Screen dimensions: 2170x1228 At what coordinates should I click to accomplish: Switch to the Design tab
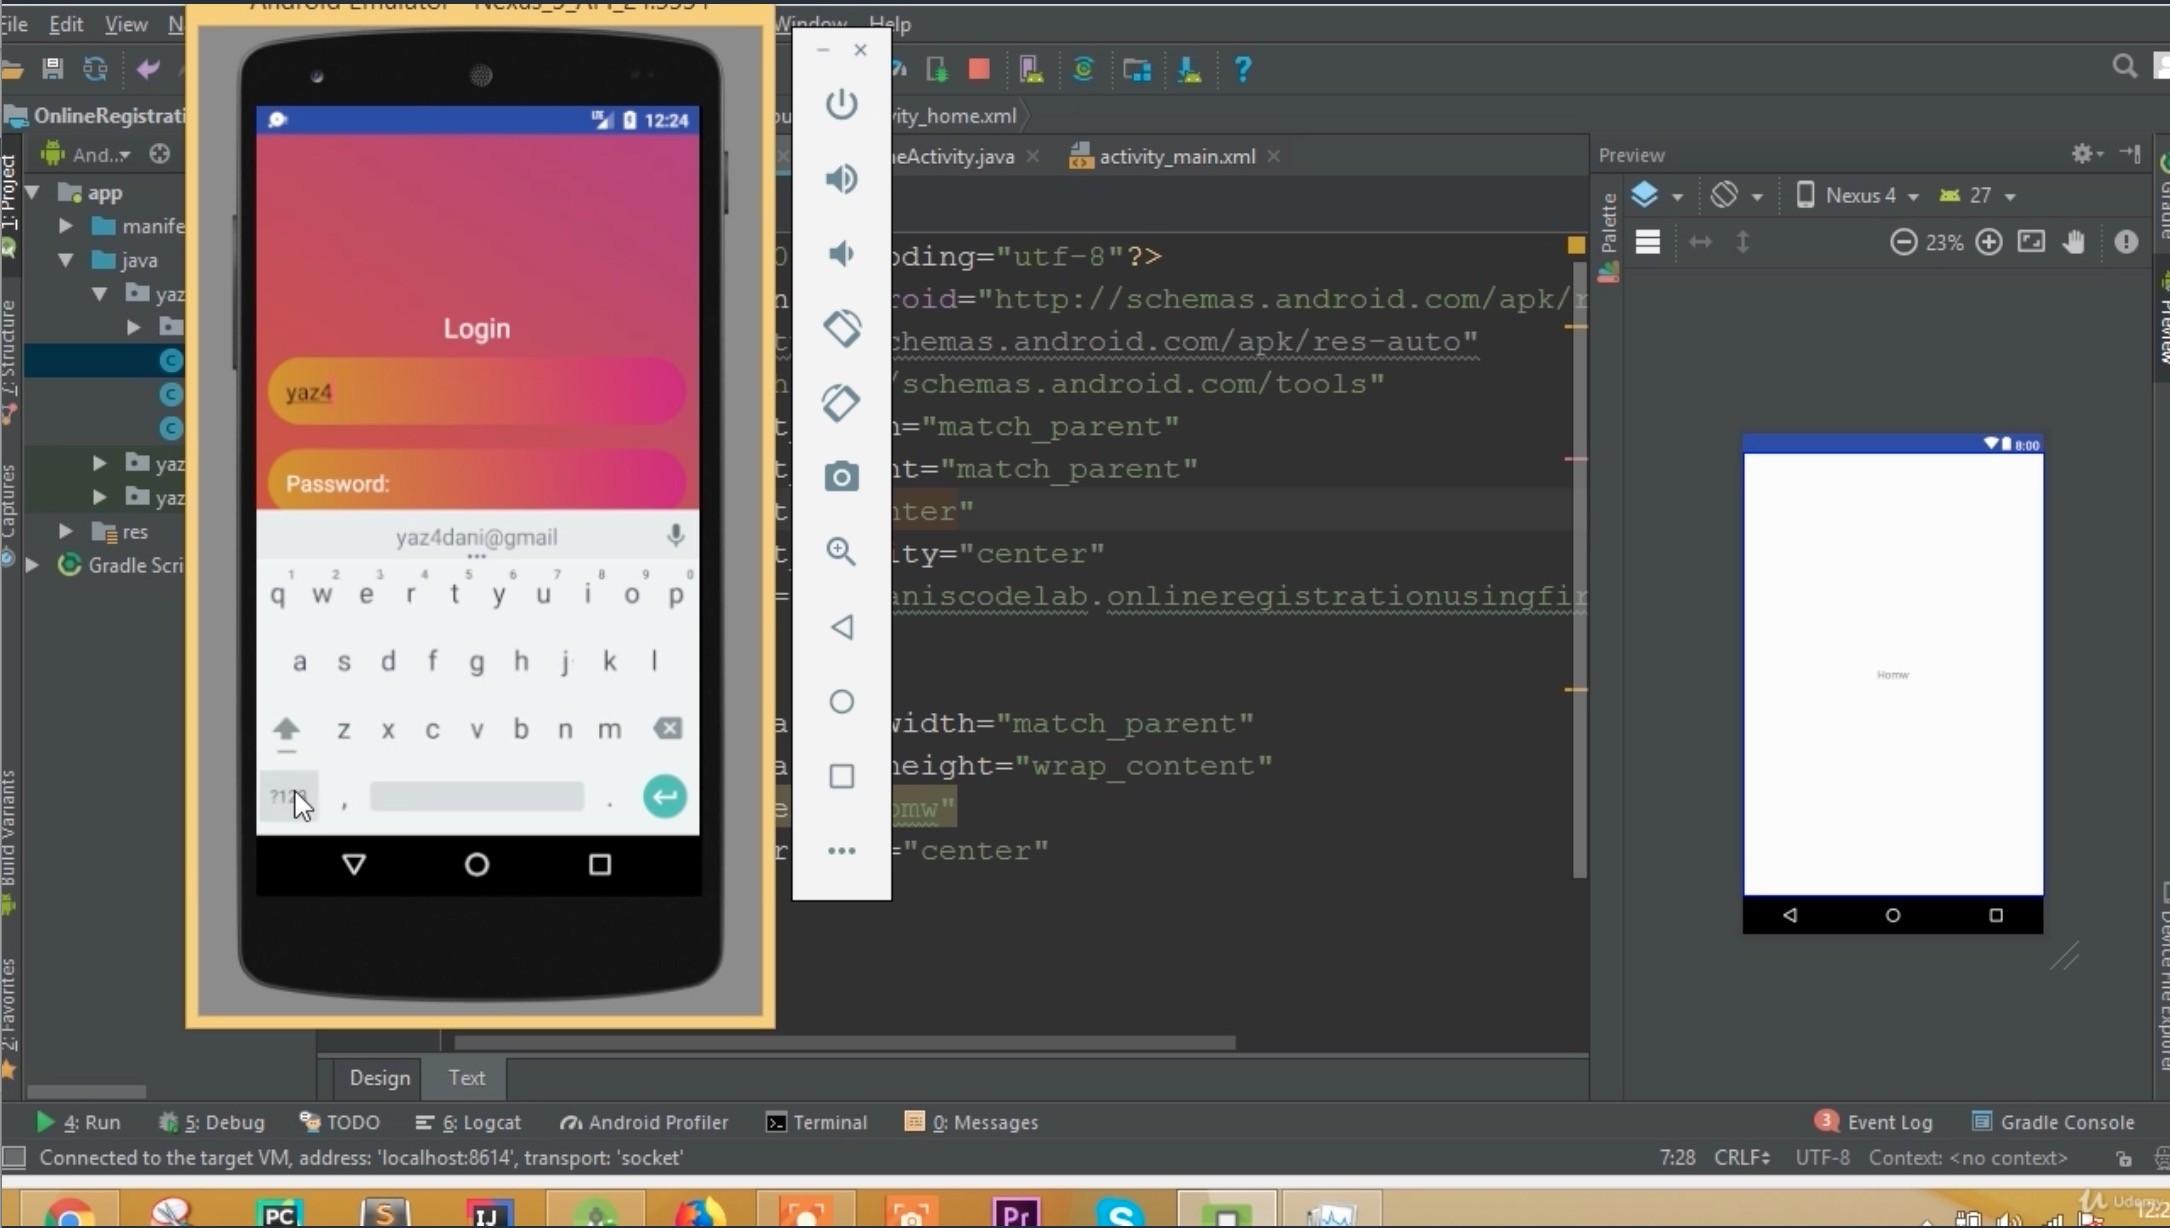379,1078
